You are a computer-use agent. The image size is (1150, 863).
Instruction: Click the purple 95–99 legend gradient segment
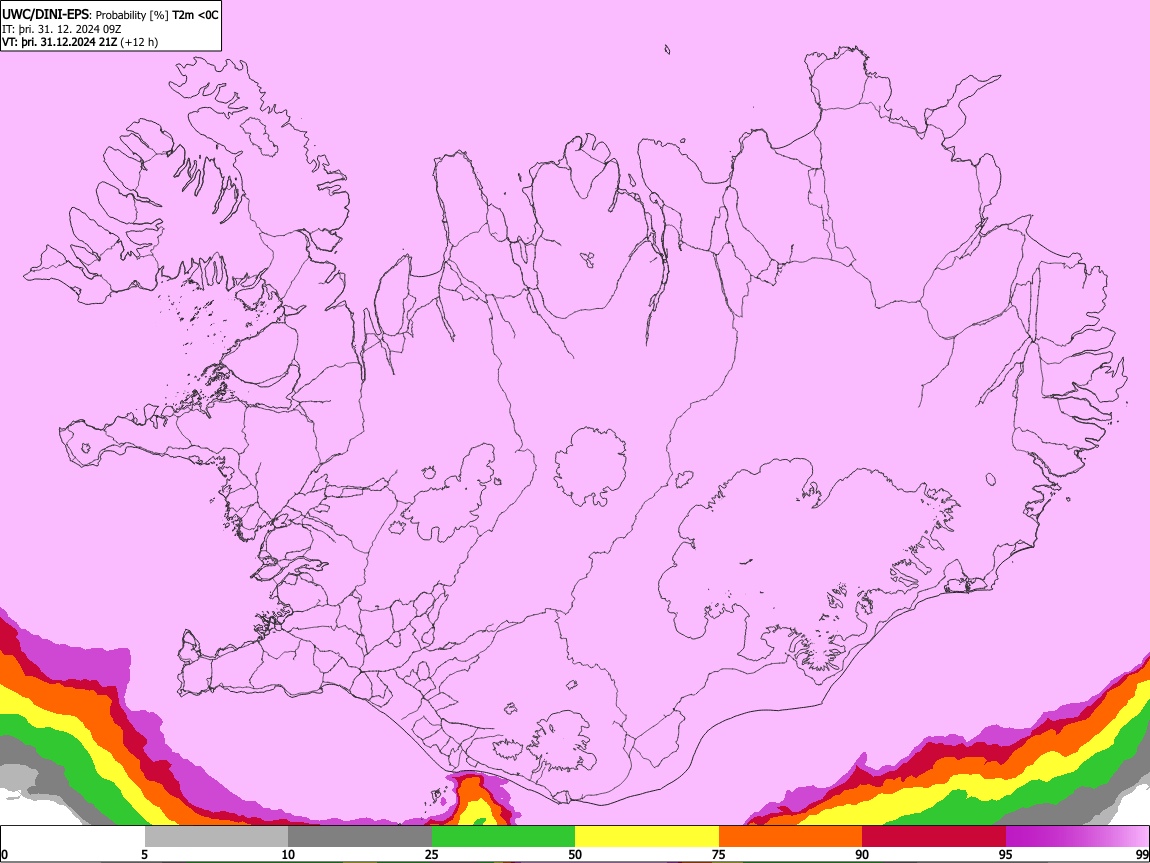pos(1077,837)
